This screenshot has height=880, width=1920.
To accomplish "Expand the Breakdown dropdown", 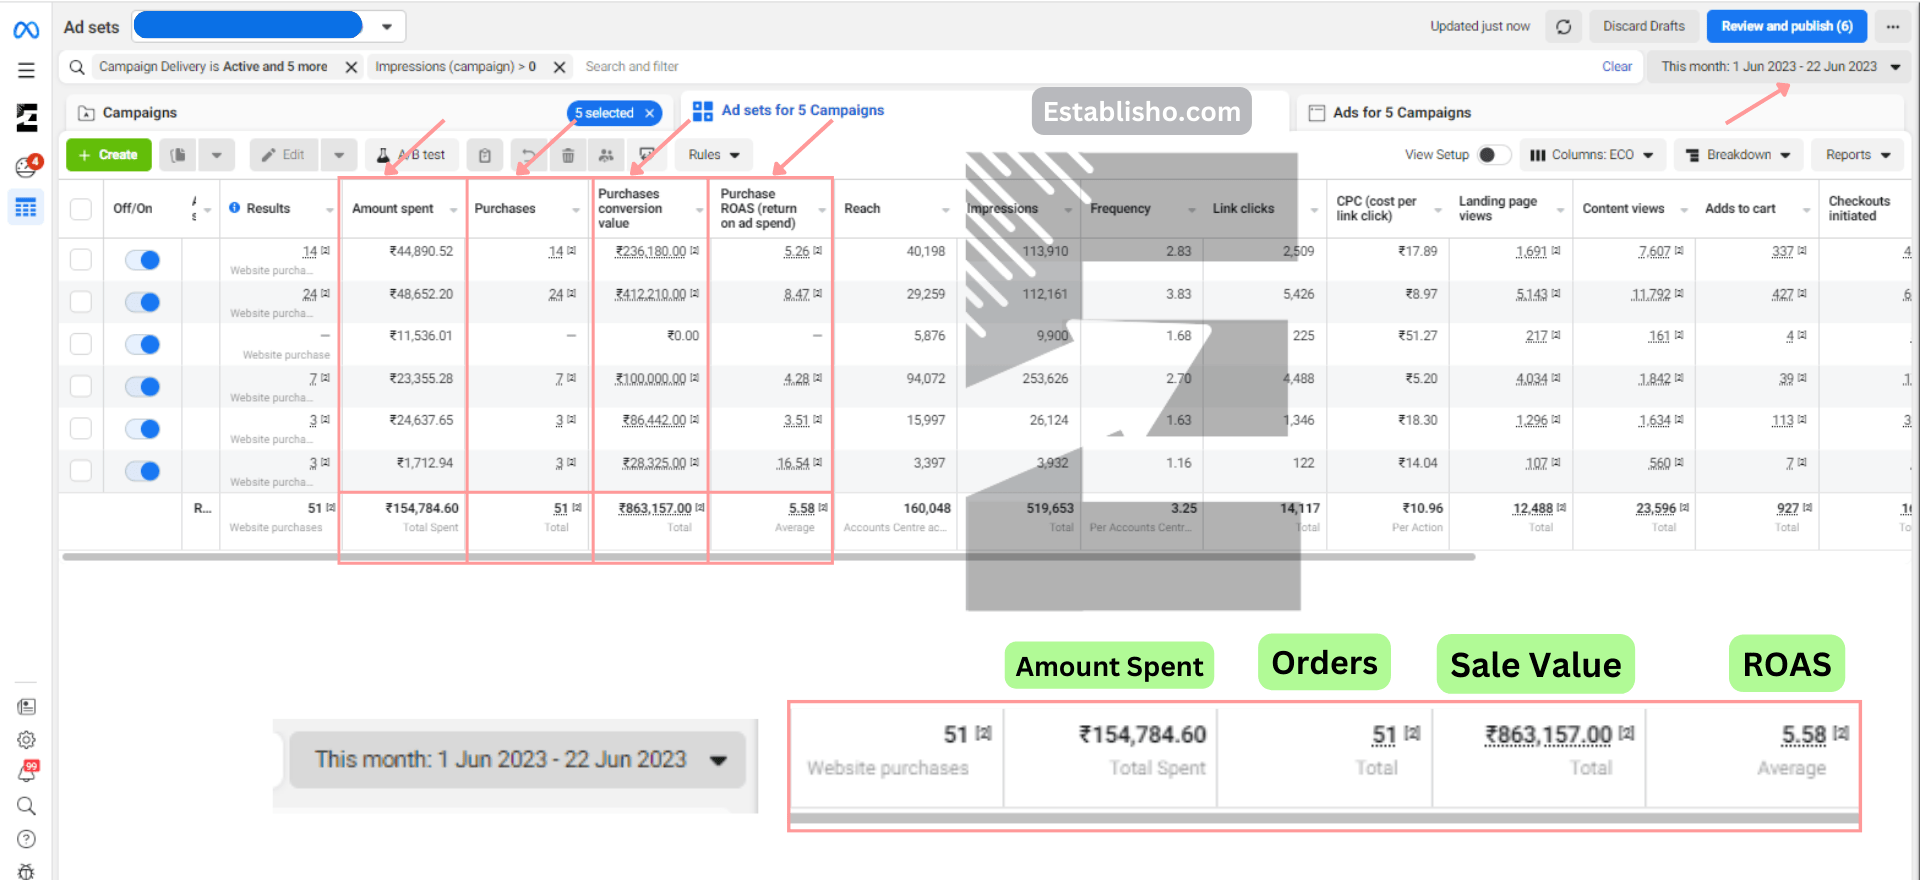I will coord(1738,155).
